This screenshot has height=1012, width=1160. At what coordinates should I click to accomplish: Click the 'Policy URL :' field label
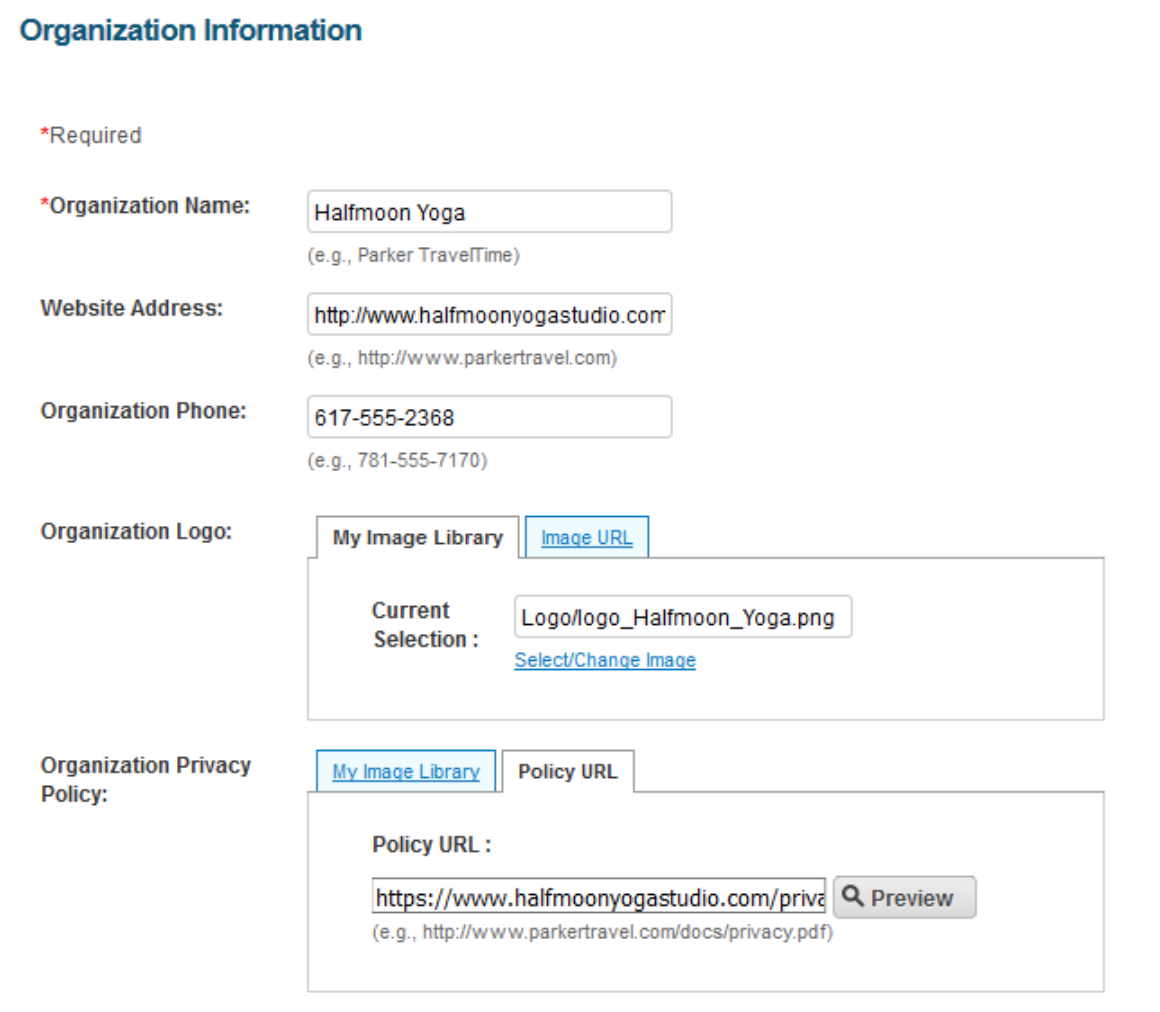tap(431, 844)
